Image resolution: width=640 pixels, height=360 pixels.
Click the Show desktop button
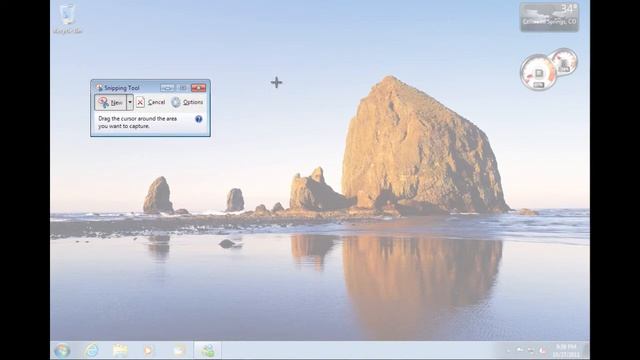coord(586,351)
